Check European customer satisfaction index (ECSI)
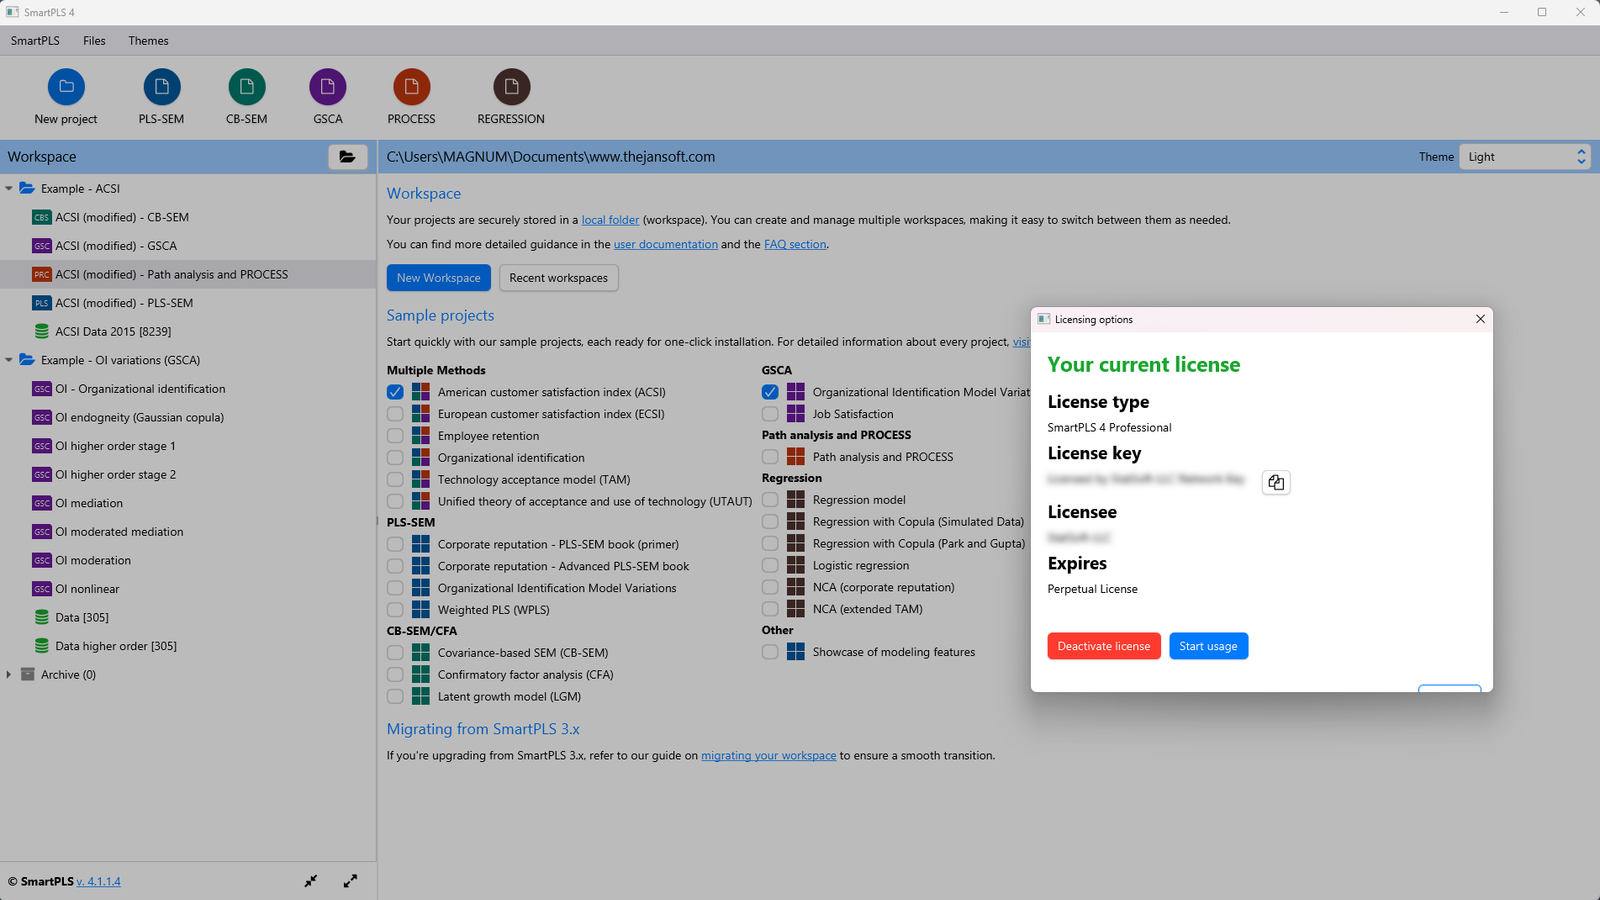1600x900 pixels. (395, 414)
